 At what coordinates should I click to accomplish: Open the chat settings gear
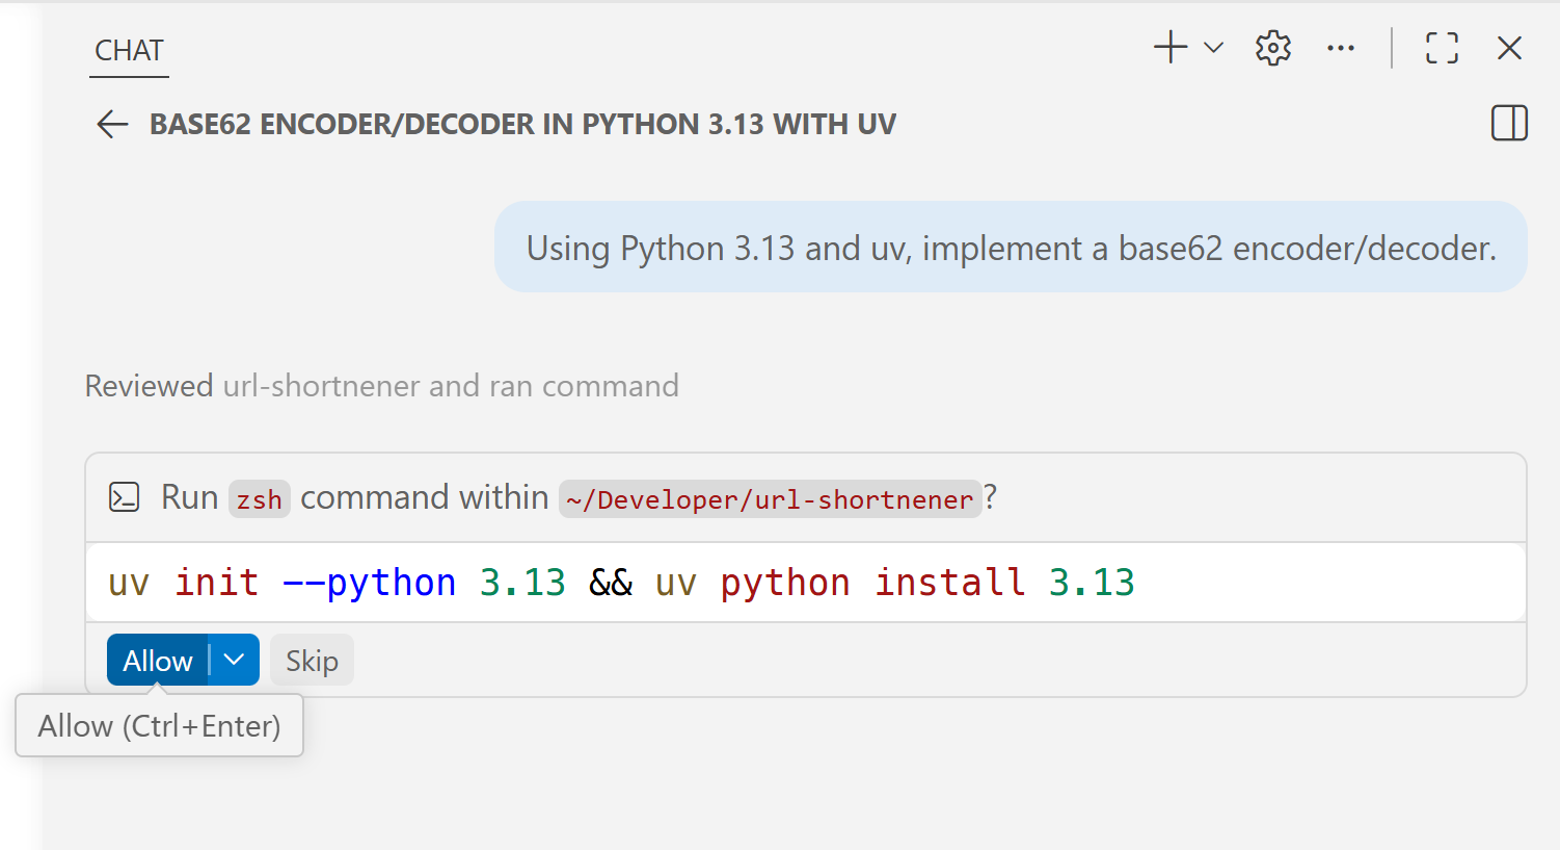(1272, 47)
